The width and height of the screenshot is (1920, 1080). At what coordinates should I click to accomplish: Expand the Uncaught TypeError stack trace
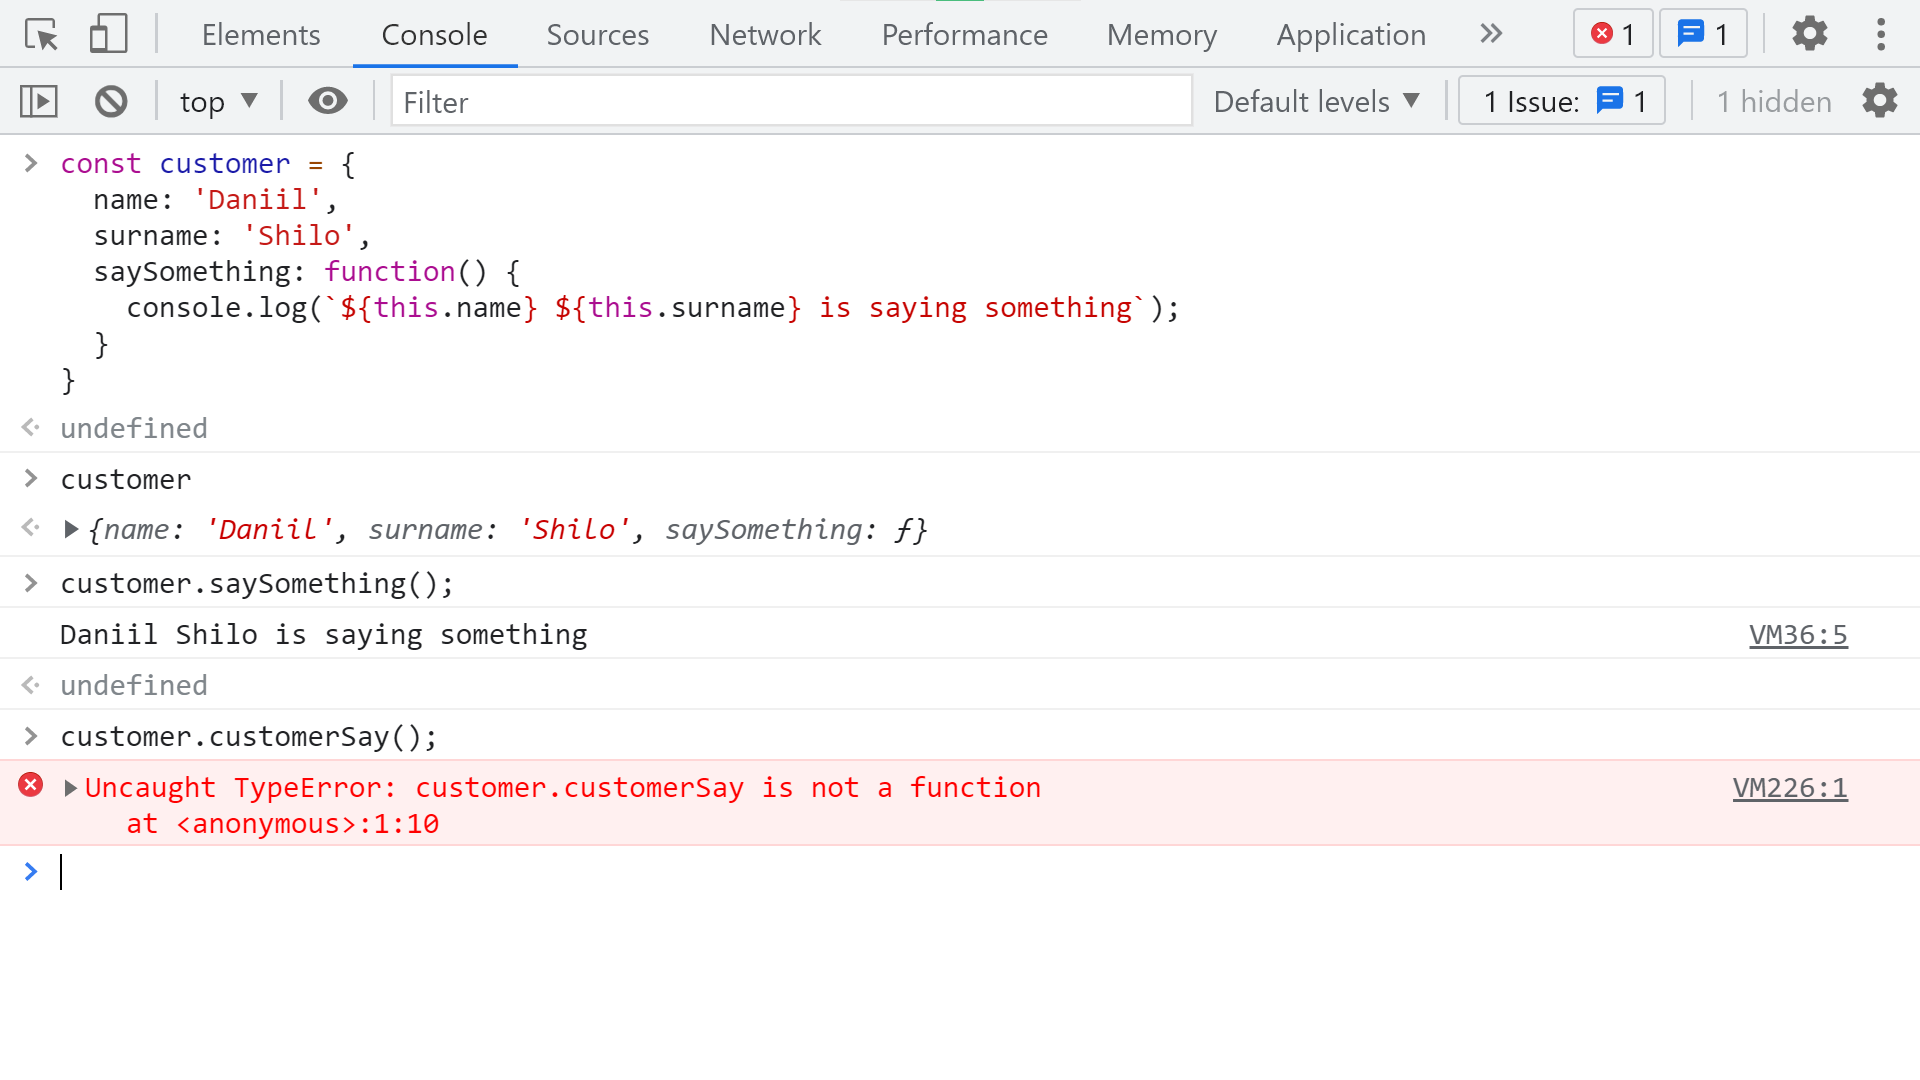pyautogui.click(x=71, y=788)
